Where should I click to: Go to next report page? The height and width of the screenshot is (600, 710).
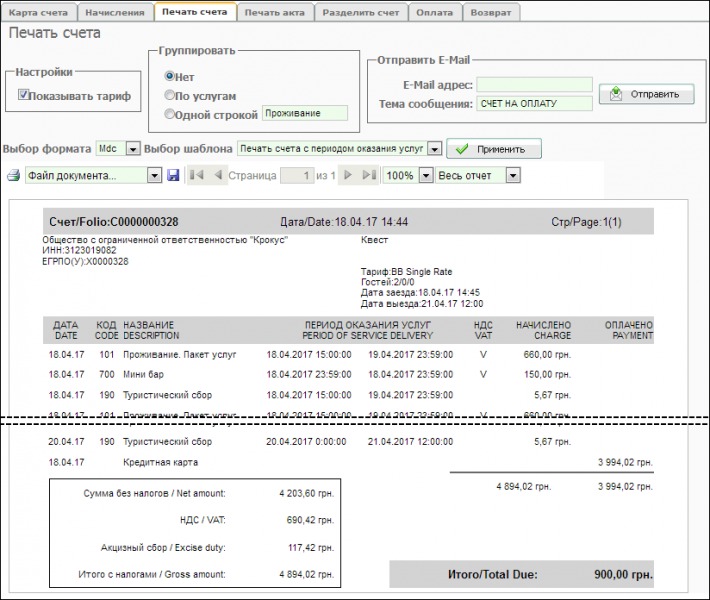coord(348,175)
